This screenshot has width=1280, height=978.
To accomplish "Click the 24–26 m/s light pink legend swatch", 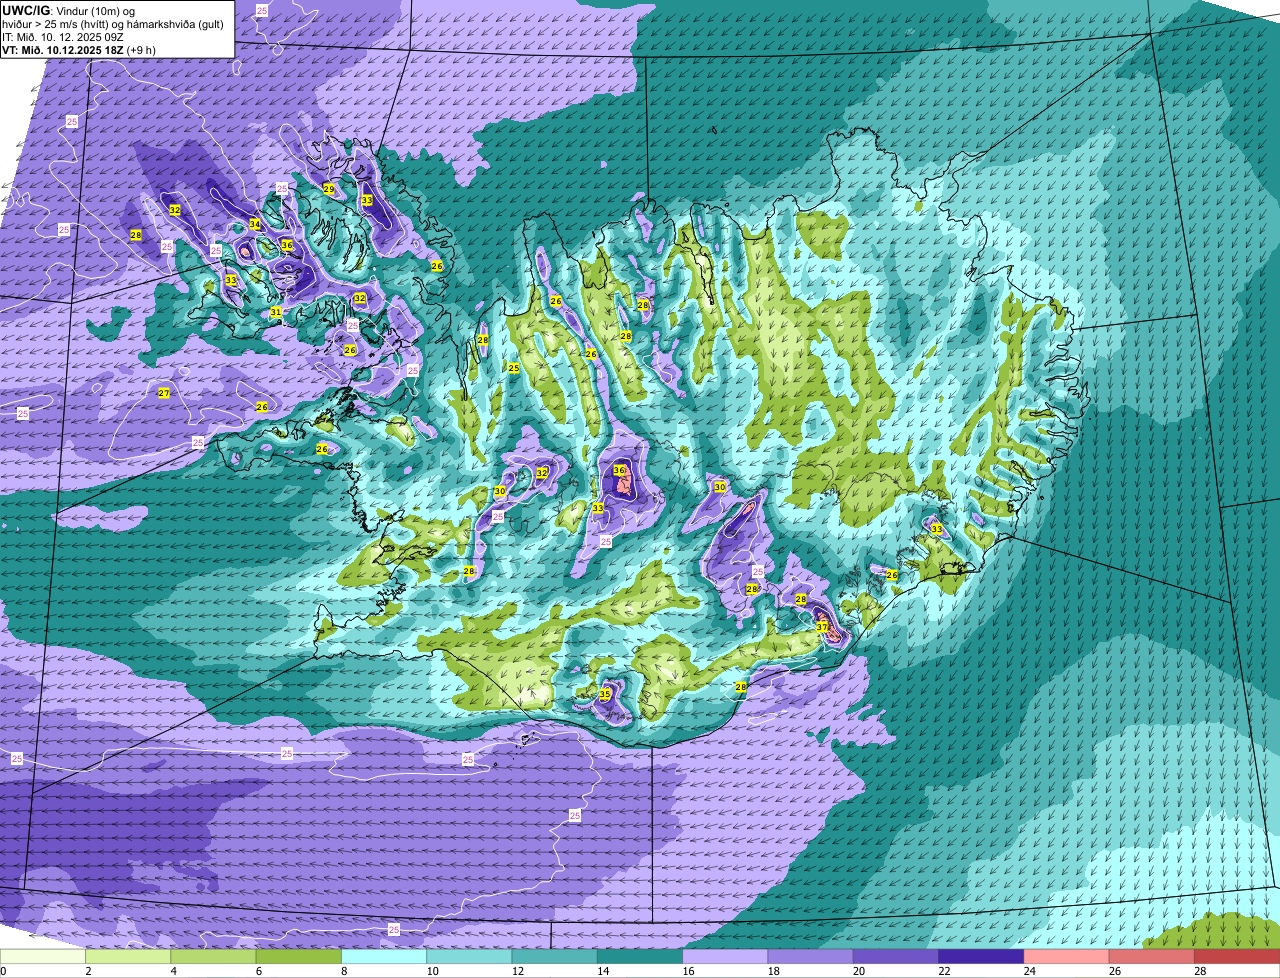I will 1066,956.
